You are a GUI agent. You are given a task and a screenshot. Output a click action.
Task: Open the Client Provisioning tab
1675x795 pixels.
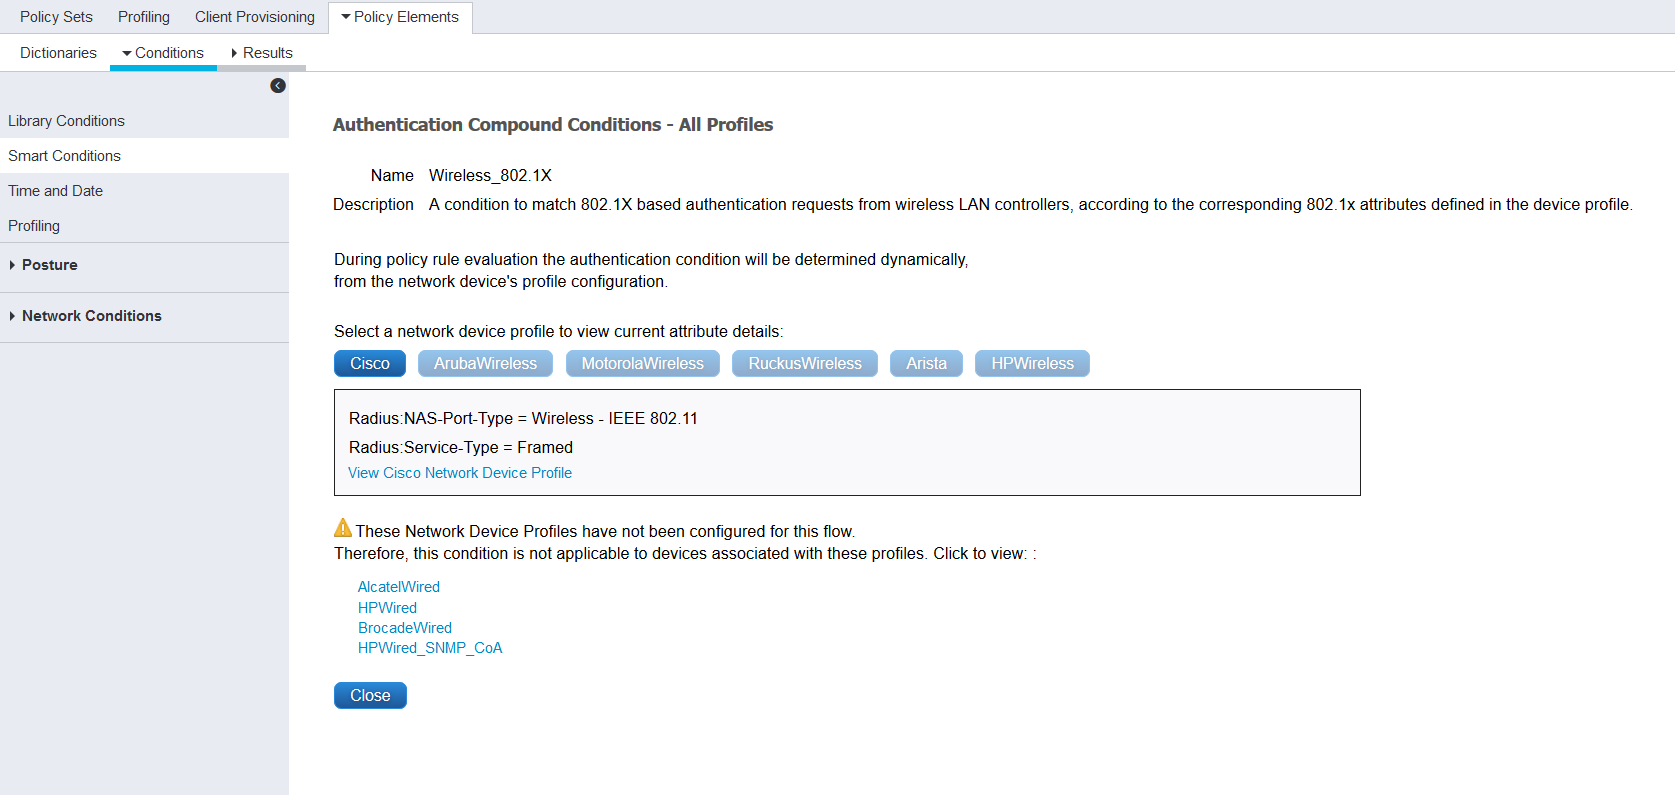(255, 17)
